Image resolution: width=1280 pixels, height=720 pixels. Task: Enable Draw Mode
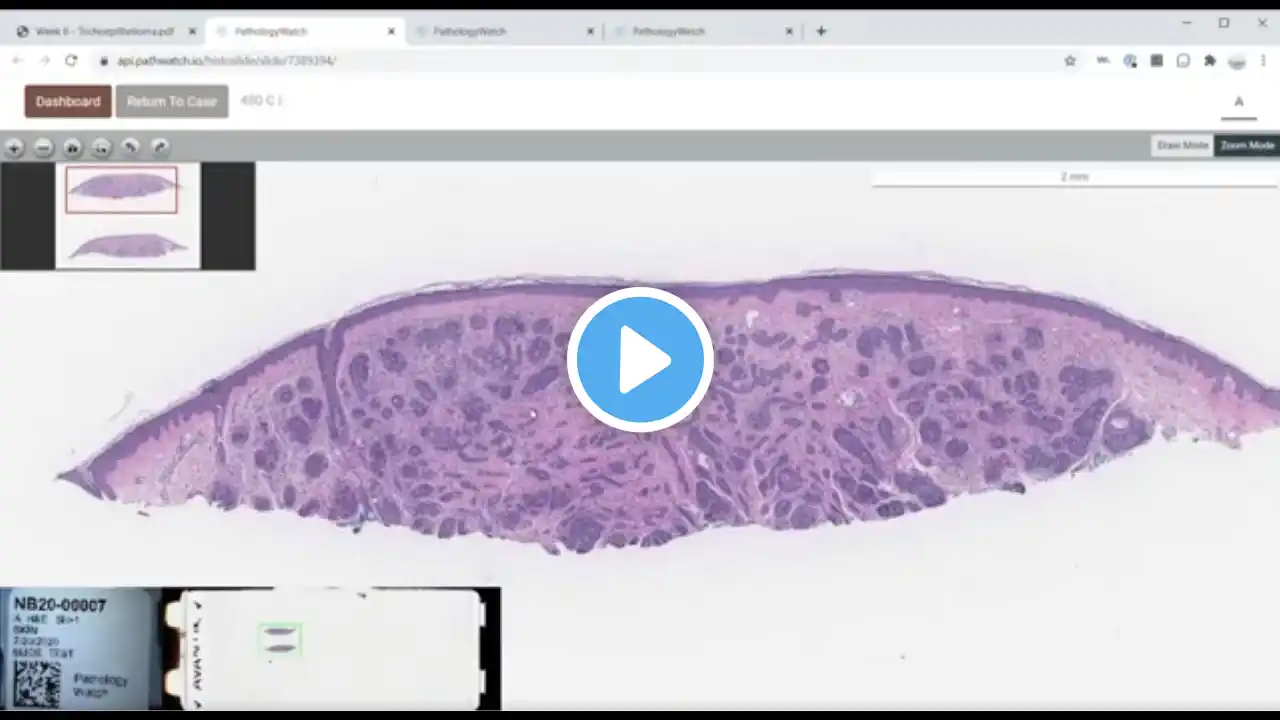(1182, 146)
